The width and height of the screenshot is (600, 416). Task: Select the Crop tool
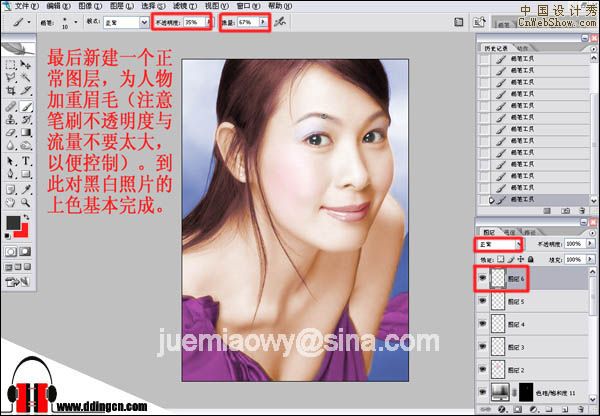point(11,91)
